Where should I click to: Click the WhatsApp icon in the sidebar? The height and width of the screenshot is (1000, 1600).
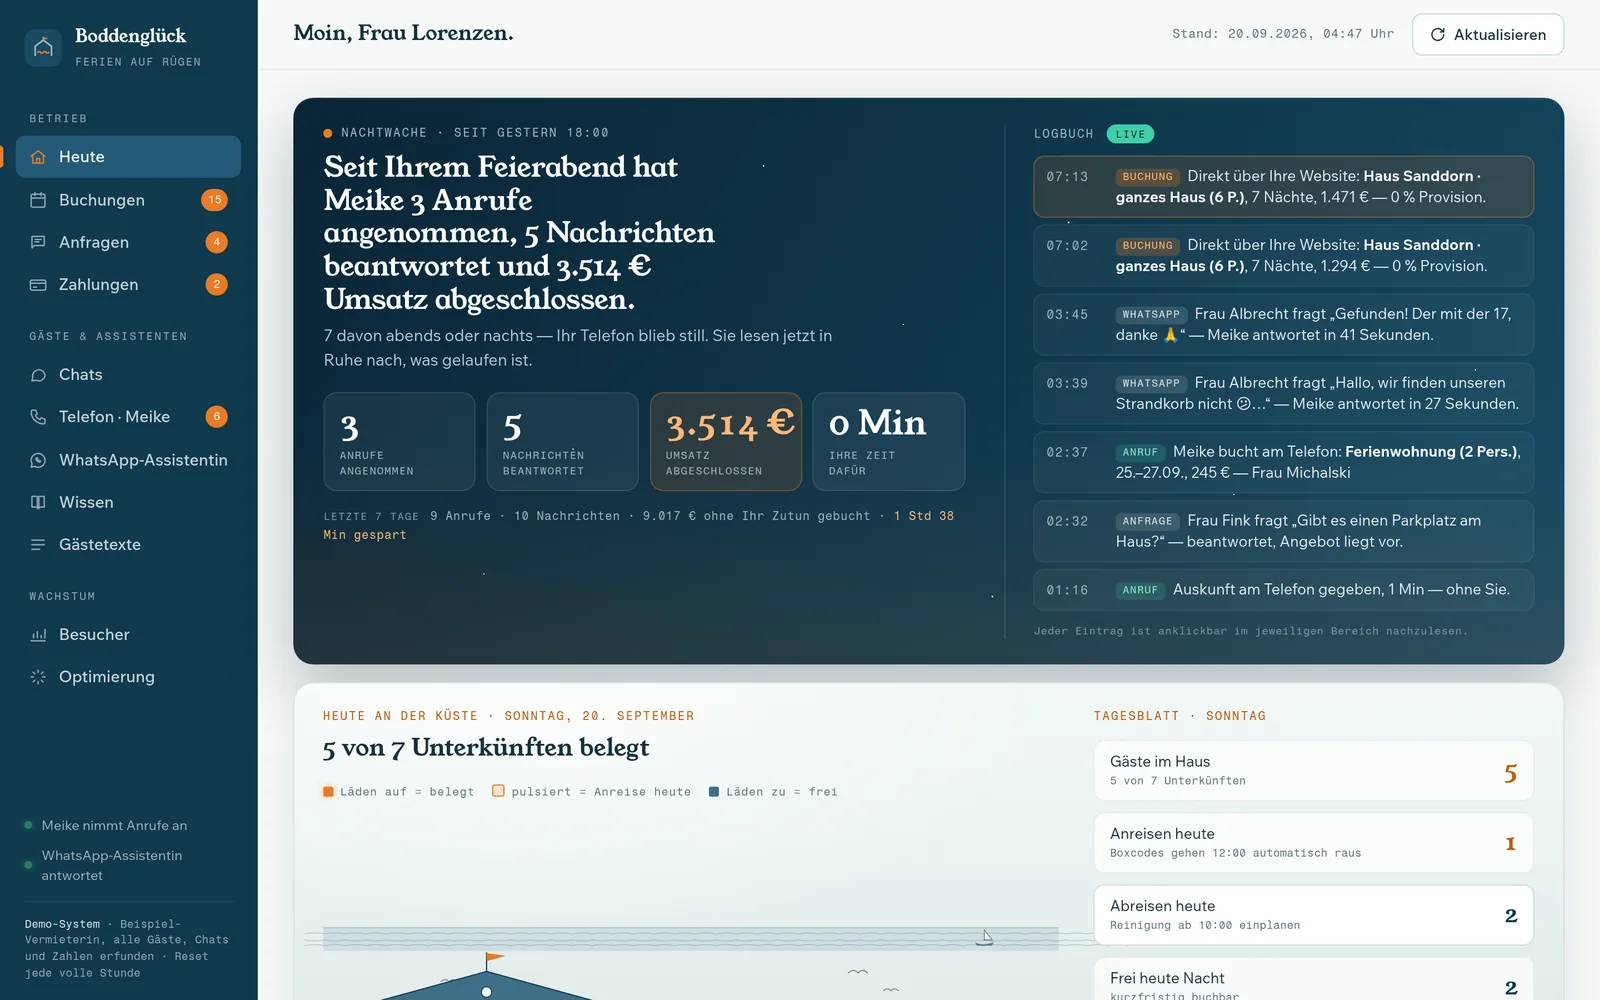38,460
